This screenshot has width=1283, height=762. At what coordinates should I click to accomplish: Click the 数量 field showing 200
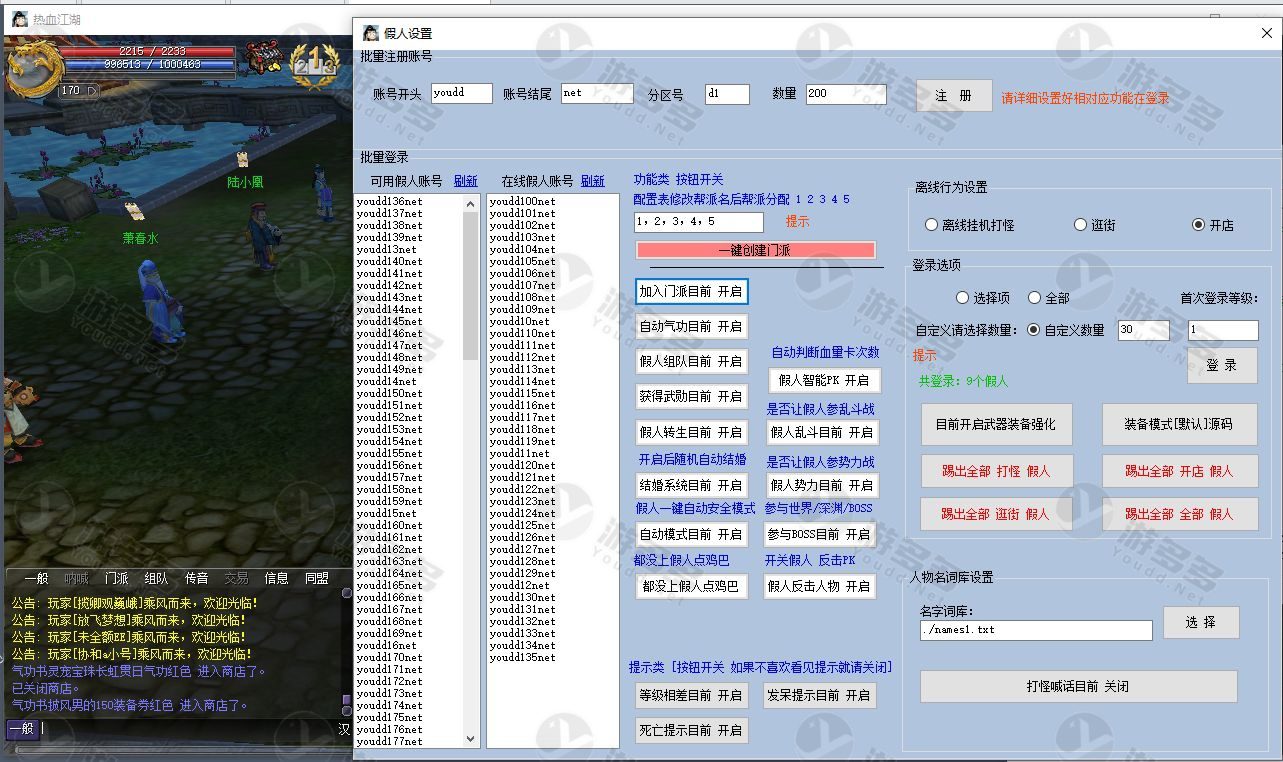pos(846,93)
